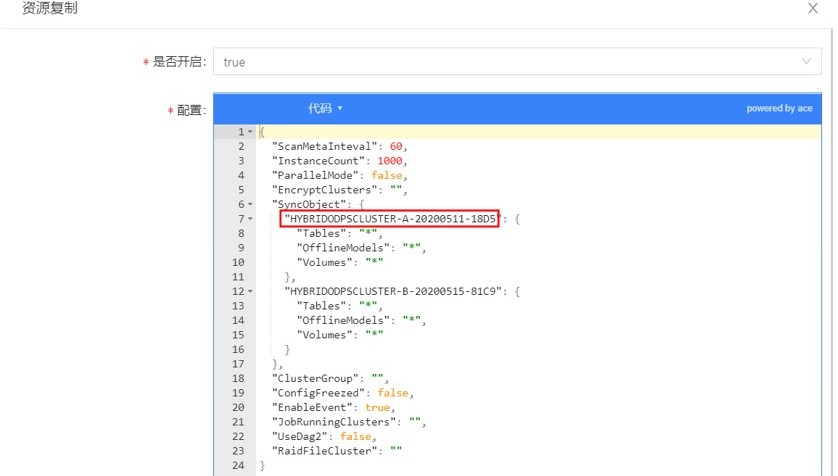
Task: Click "HYBRIDODPSCLUSTER-B-20200515-81C9" cluster name
Action: coord(393,291)
